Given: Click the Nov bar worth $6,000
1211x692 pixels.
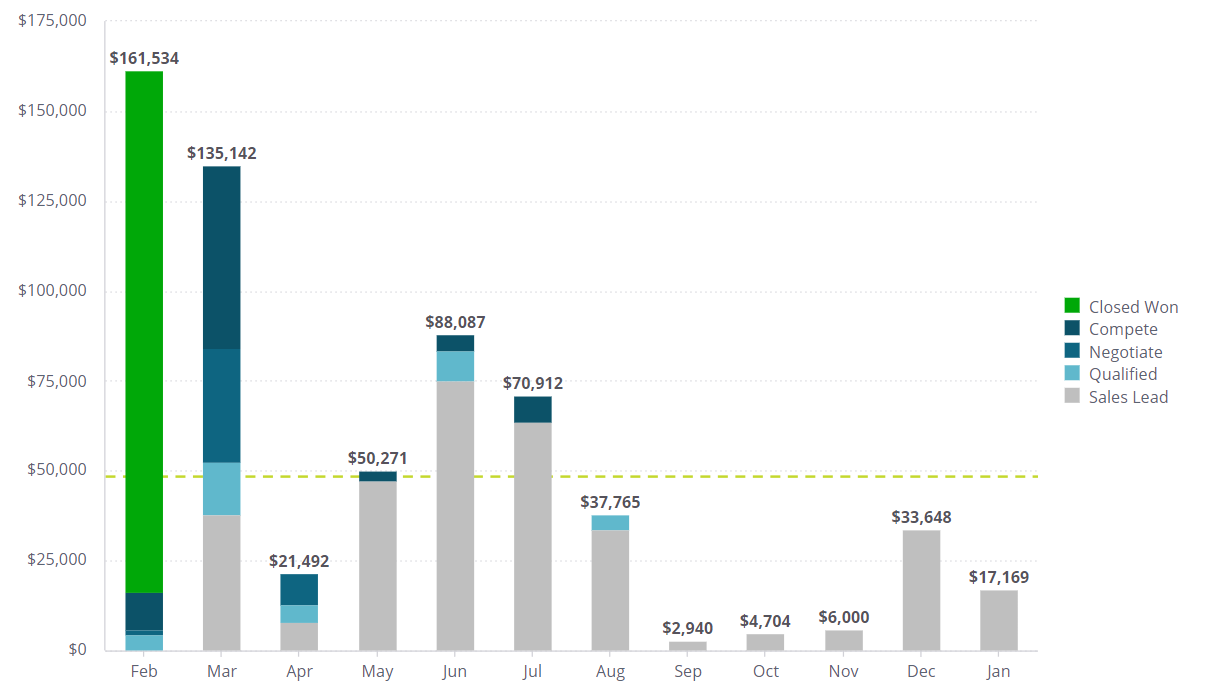Looking at the screenshot, I should click(843, 640).
